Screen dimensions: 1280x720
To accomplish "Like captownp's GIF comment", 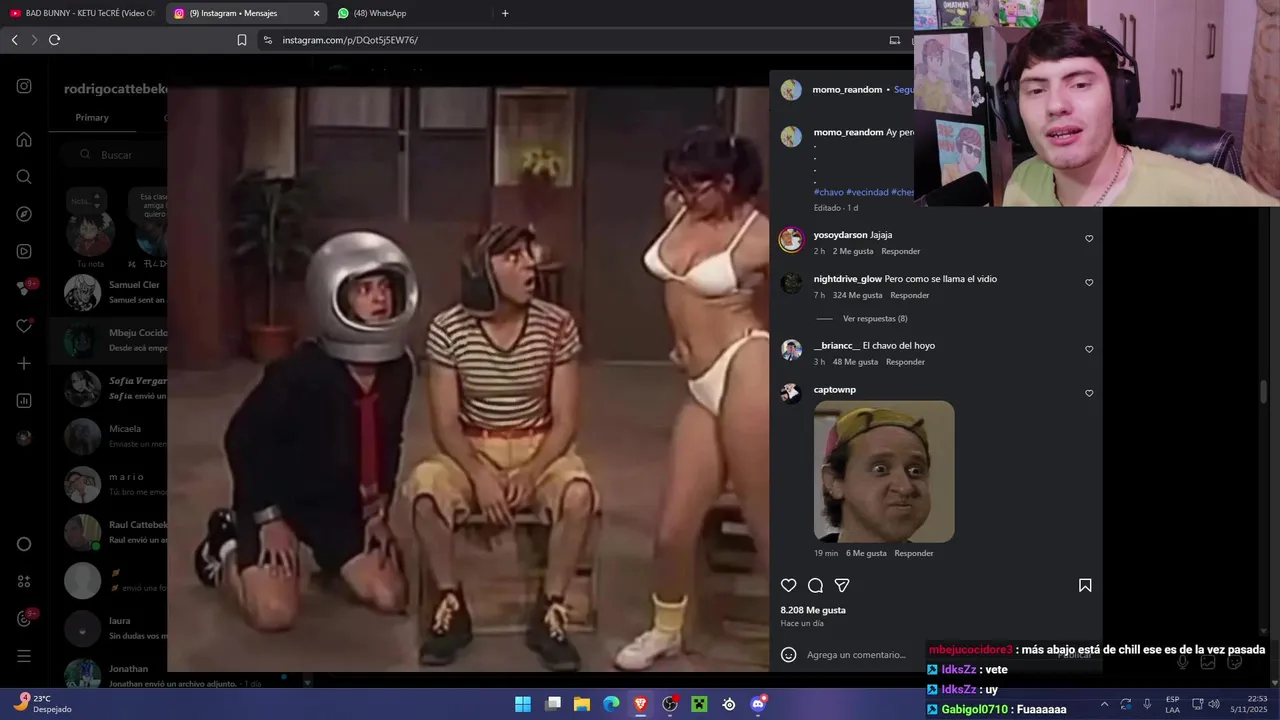I will click(x=1089, y=394).
